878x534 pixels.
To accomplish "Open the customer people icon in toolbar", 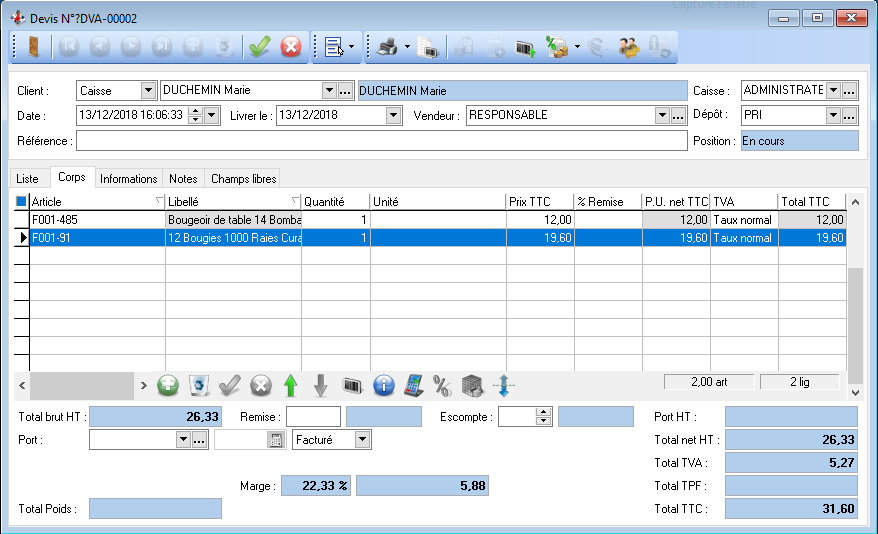I will click(x=628, y=47).
